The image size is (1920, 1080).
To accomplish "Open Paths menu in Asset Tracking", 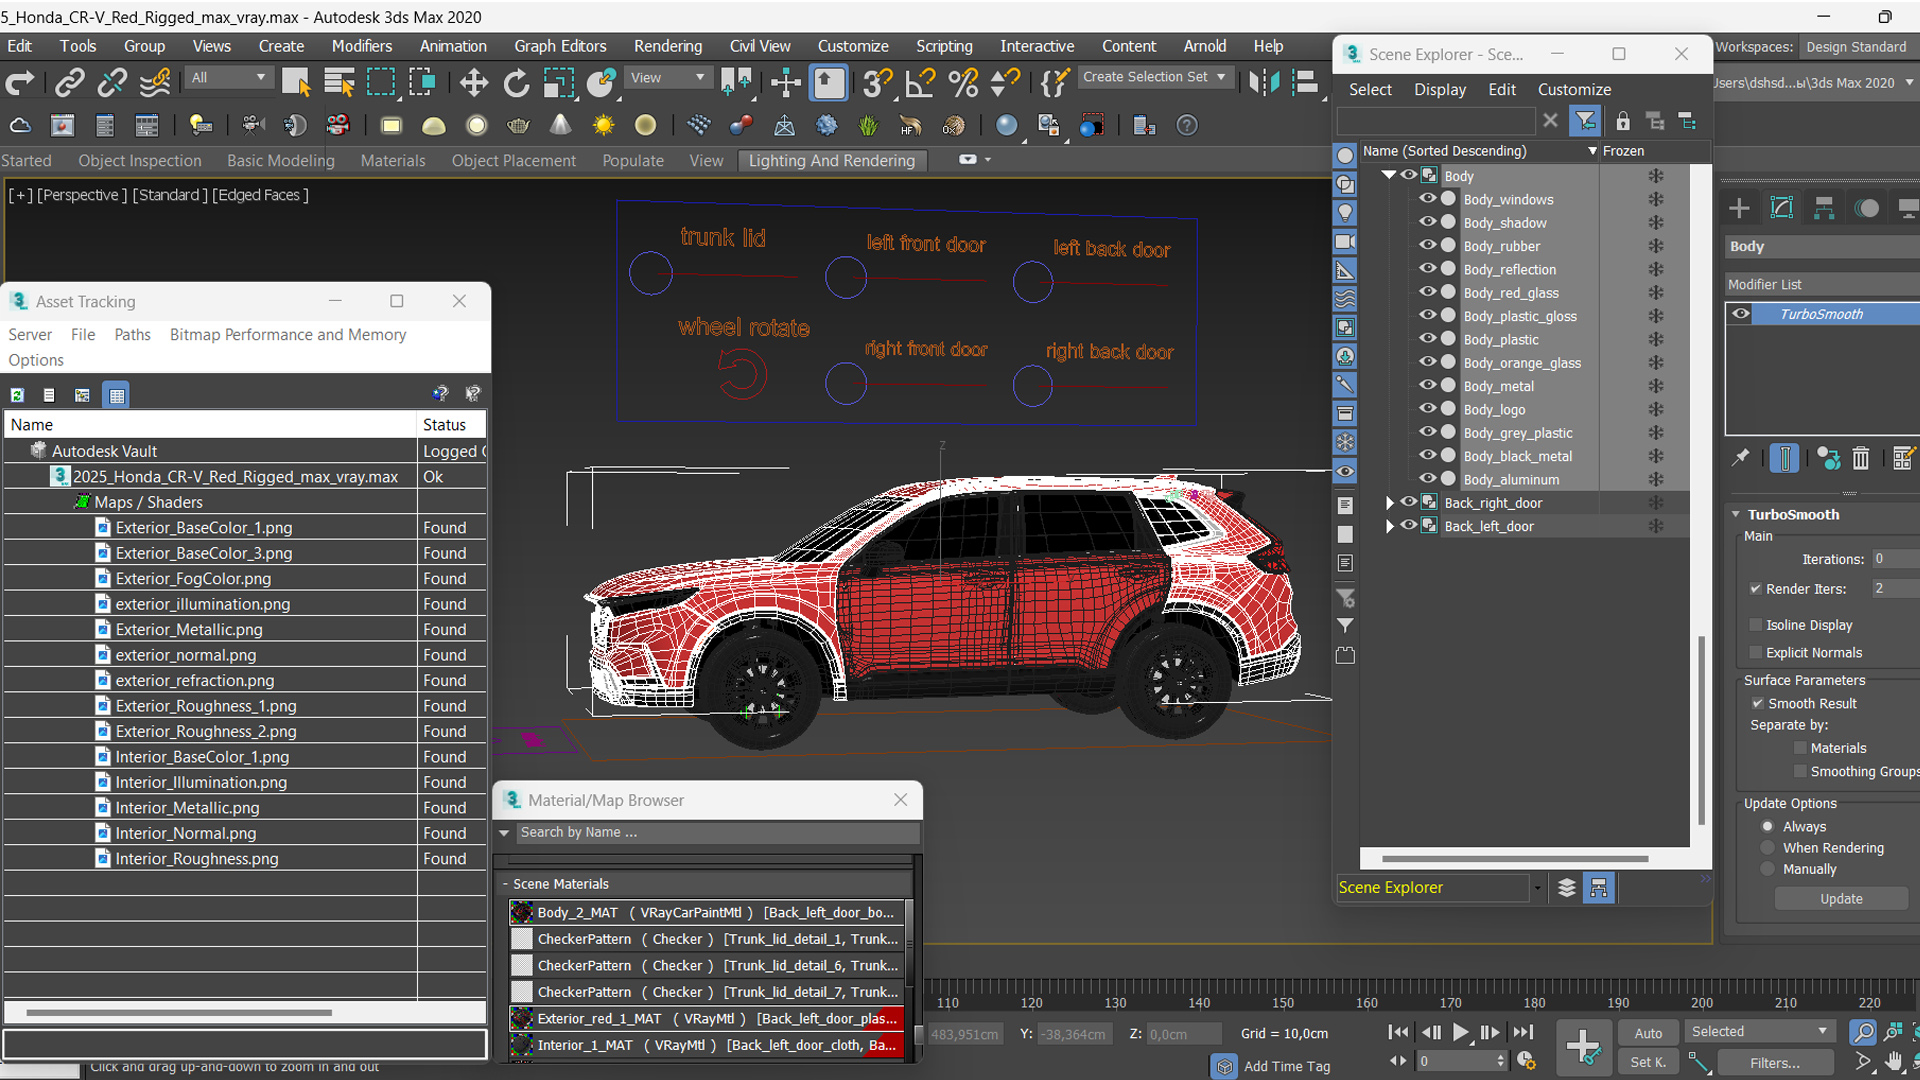I will pyautogui.click(x=132, y=335).
